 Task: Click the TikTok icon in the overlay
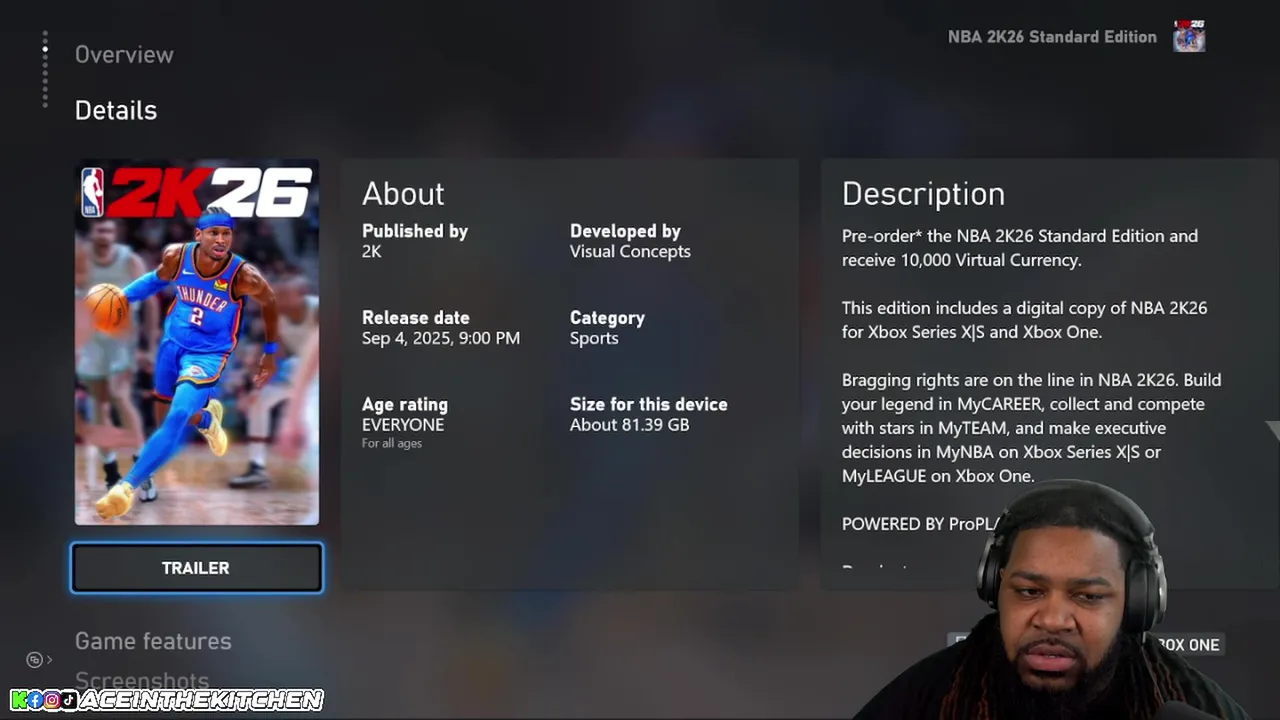tap(68, 701)
